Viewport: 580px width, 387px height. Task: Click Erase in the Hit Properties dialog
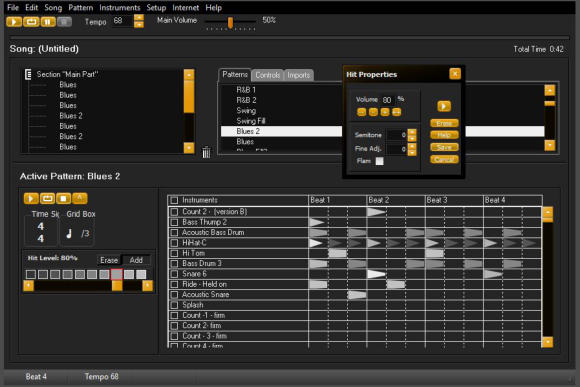(x=444, y=123)
